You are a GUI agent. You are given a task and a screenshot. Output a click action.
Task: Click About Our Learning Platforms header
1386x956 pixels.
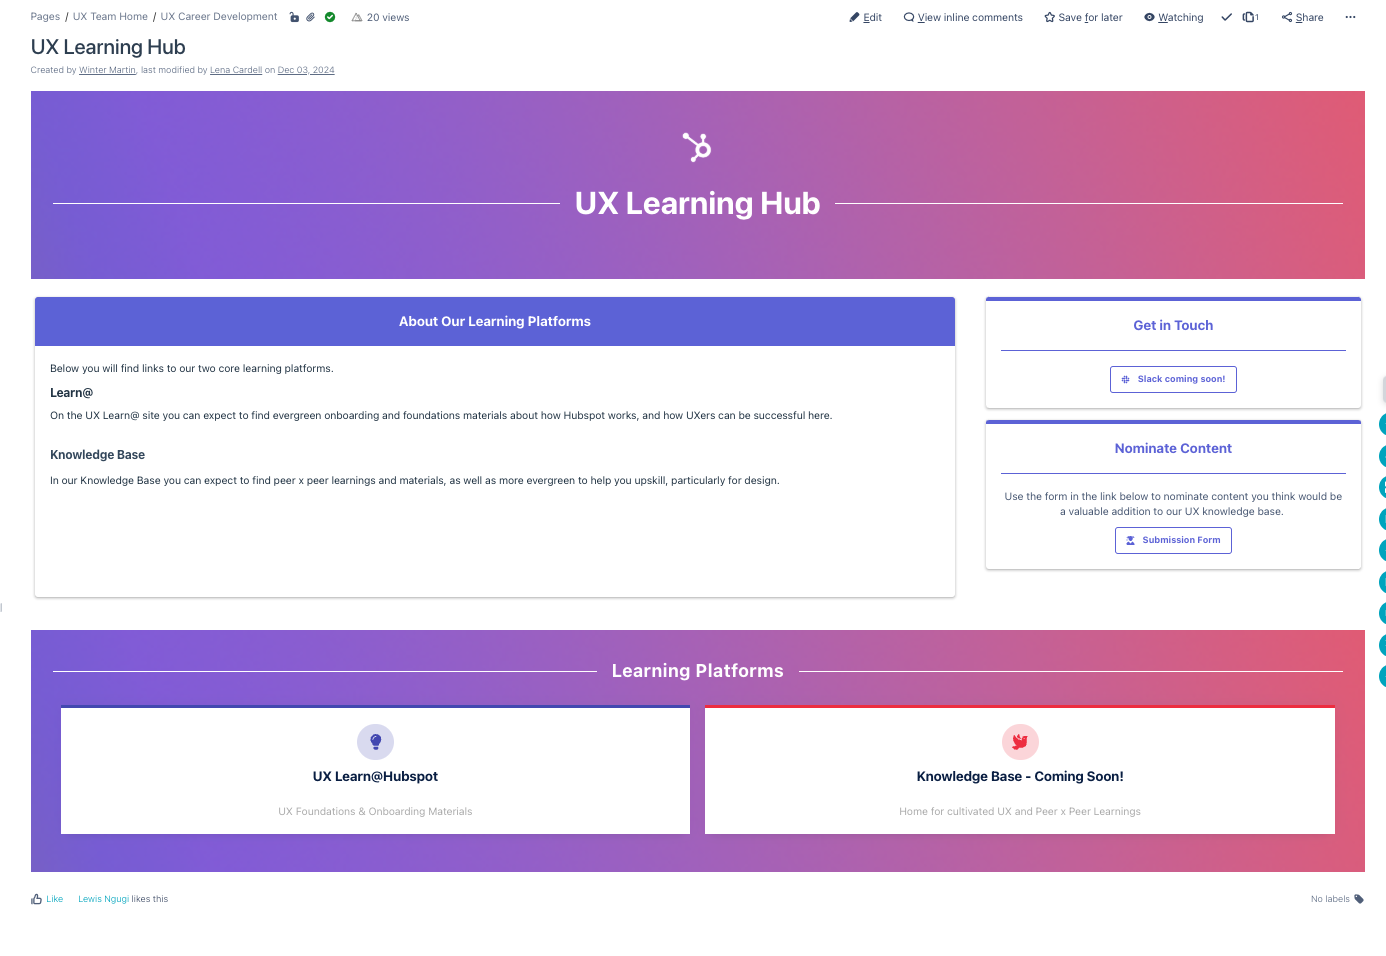pyautogui.click(x=495, y=321)
